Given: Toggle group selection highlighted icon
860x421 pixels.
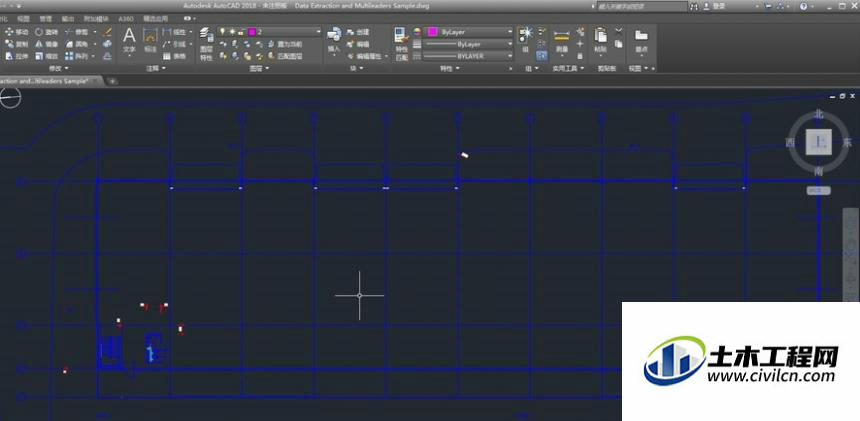Looking at the screenshot, I should (x=541, y=56).
